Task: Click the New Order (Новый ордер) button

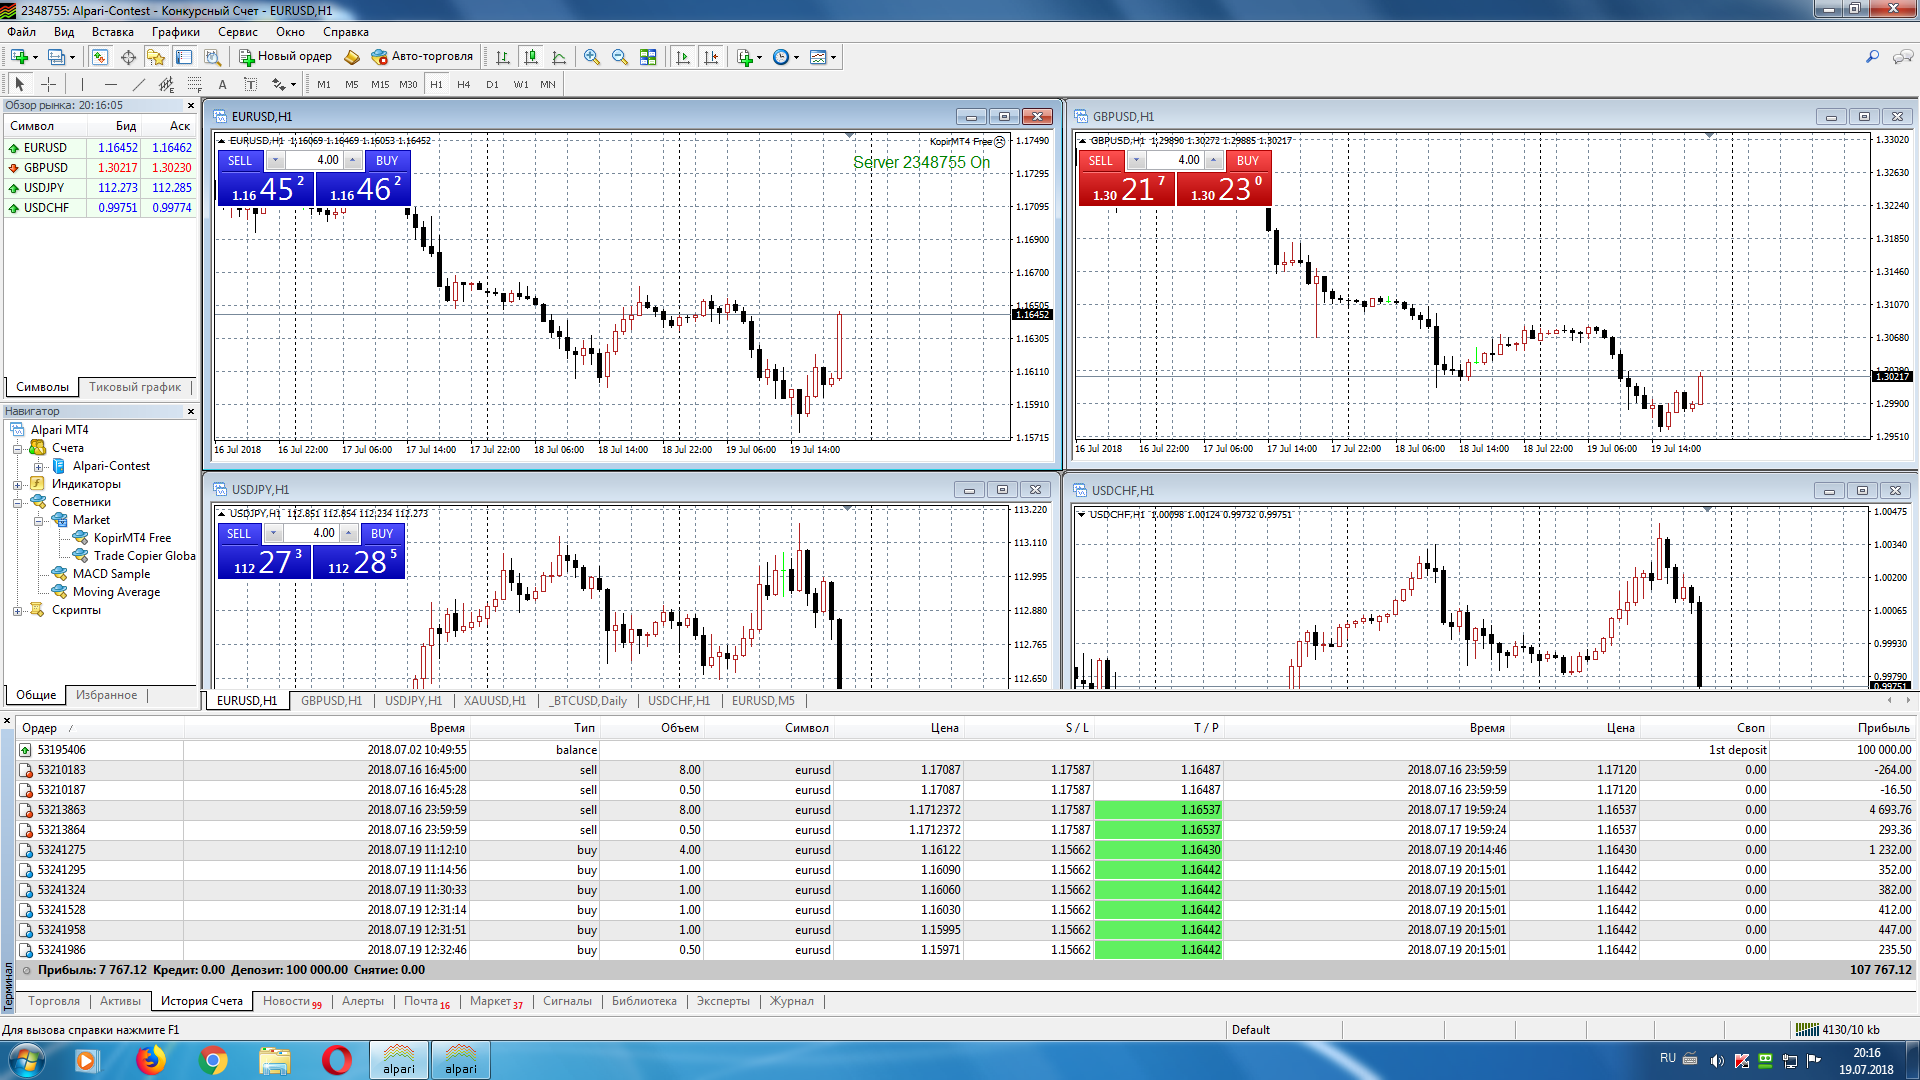Action: coord(285,57)
